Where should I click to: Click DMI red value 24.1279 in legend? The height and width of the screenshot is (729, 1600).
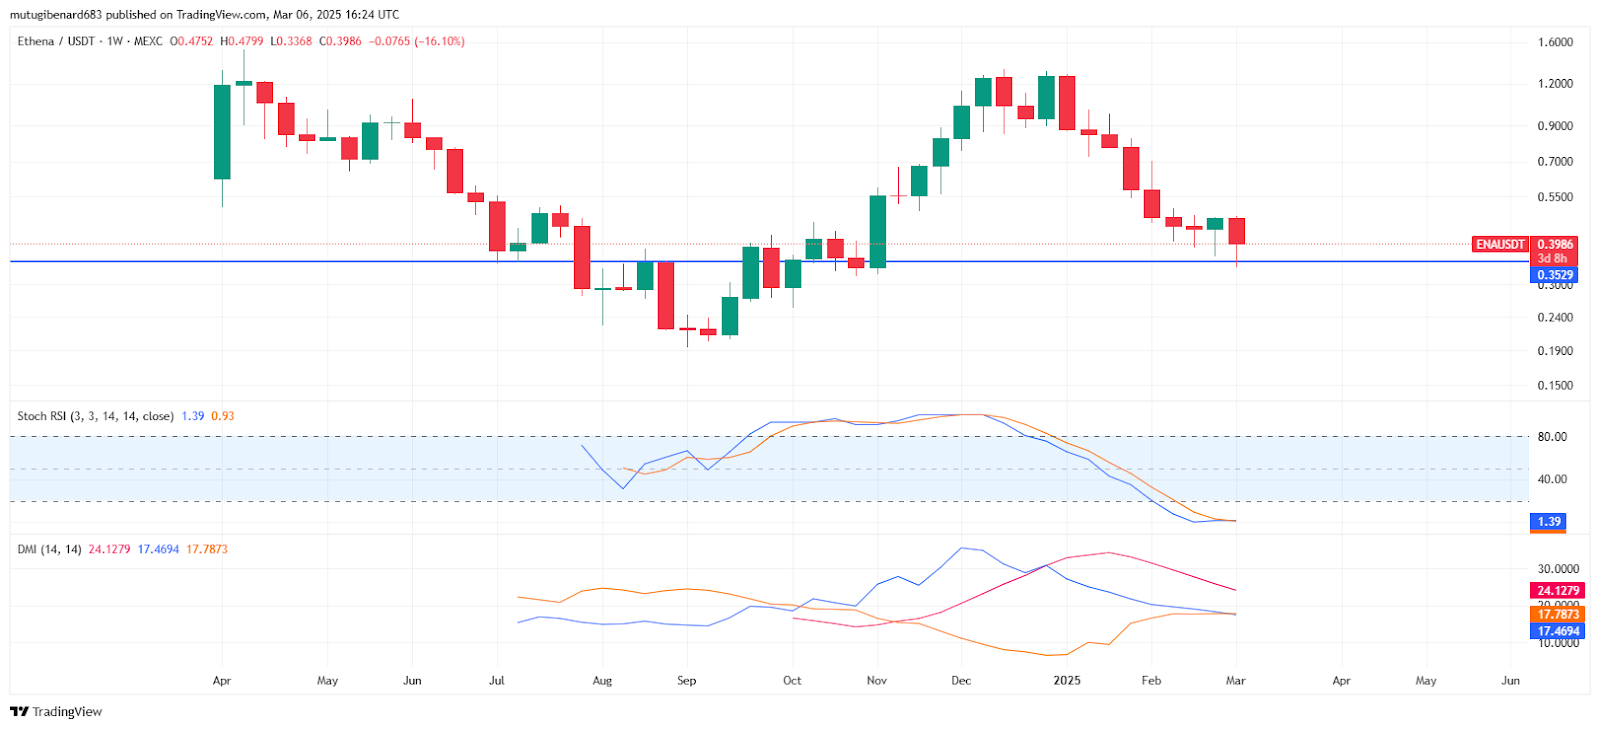click(x=109, y=549)
